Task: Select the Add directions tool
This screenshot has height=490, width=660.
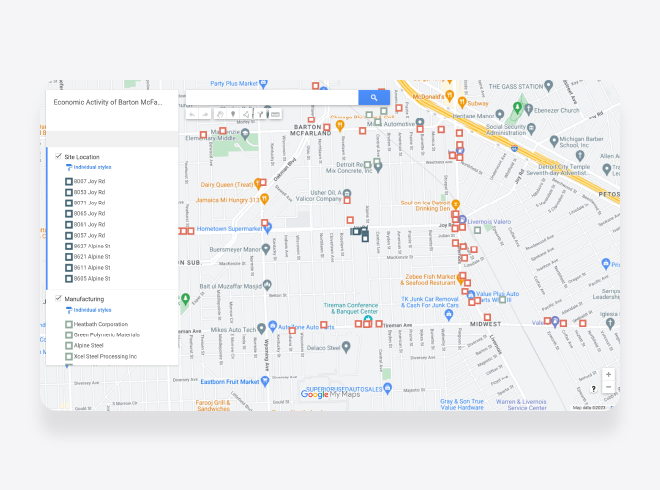Action: (261, 115)
